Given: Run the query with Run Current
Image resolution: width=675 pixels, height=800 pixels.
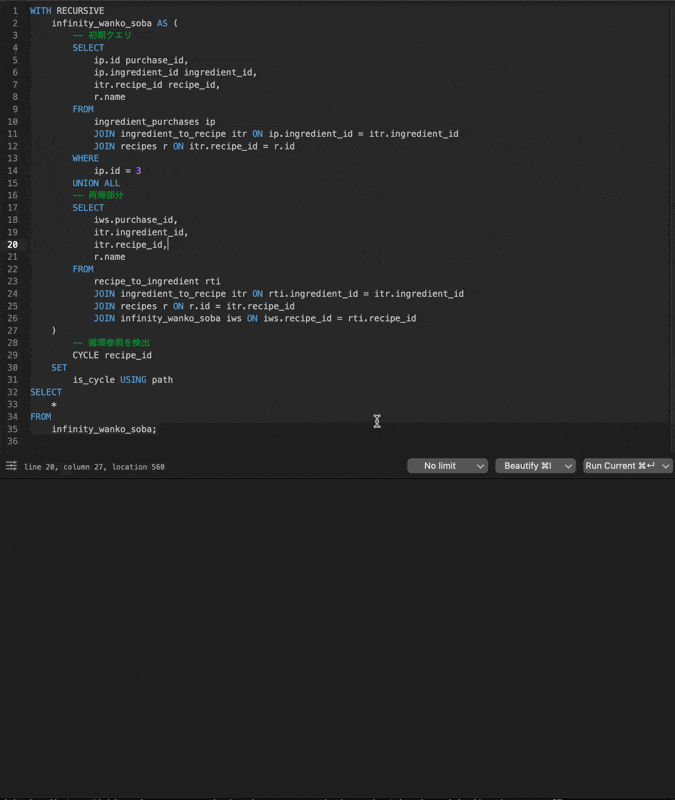Looking at the screenshot, I should click(x=620, y=466).
